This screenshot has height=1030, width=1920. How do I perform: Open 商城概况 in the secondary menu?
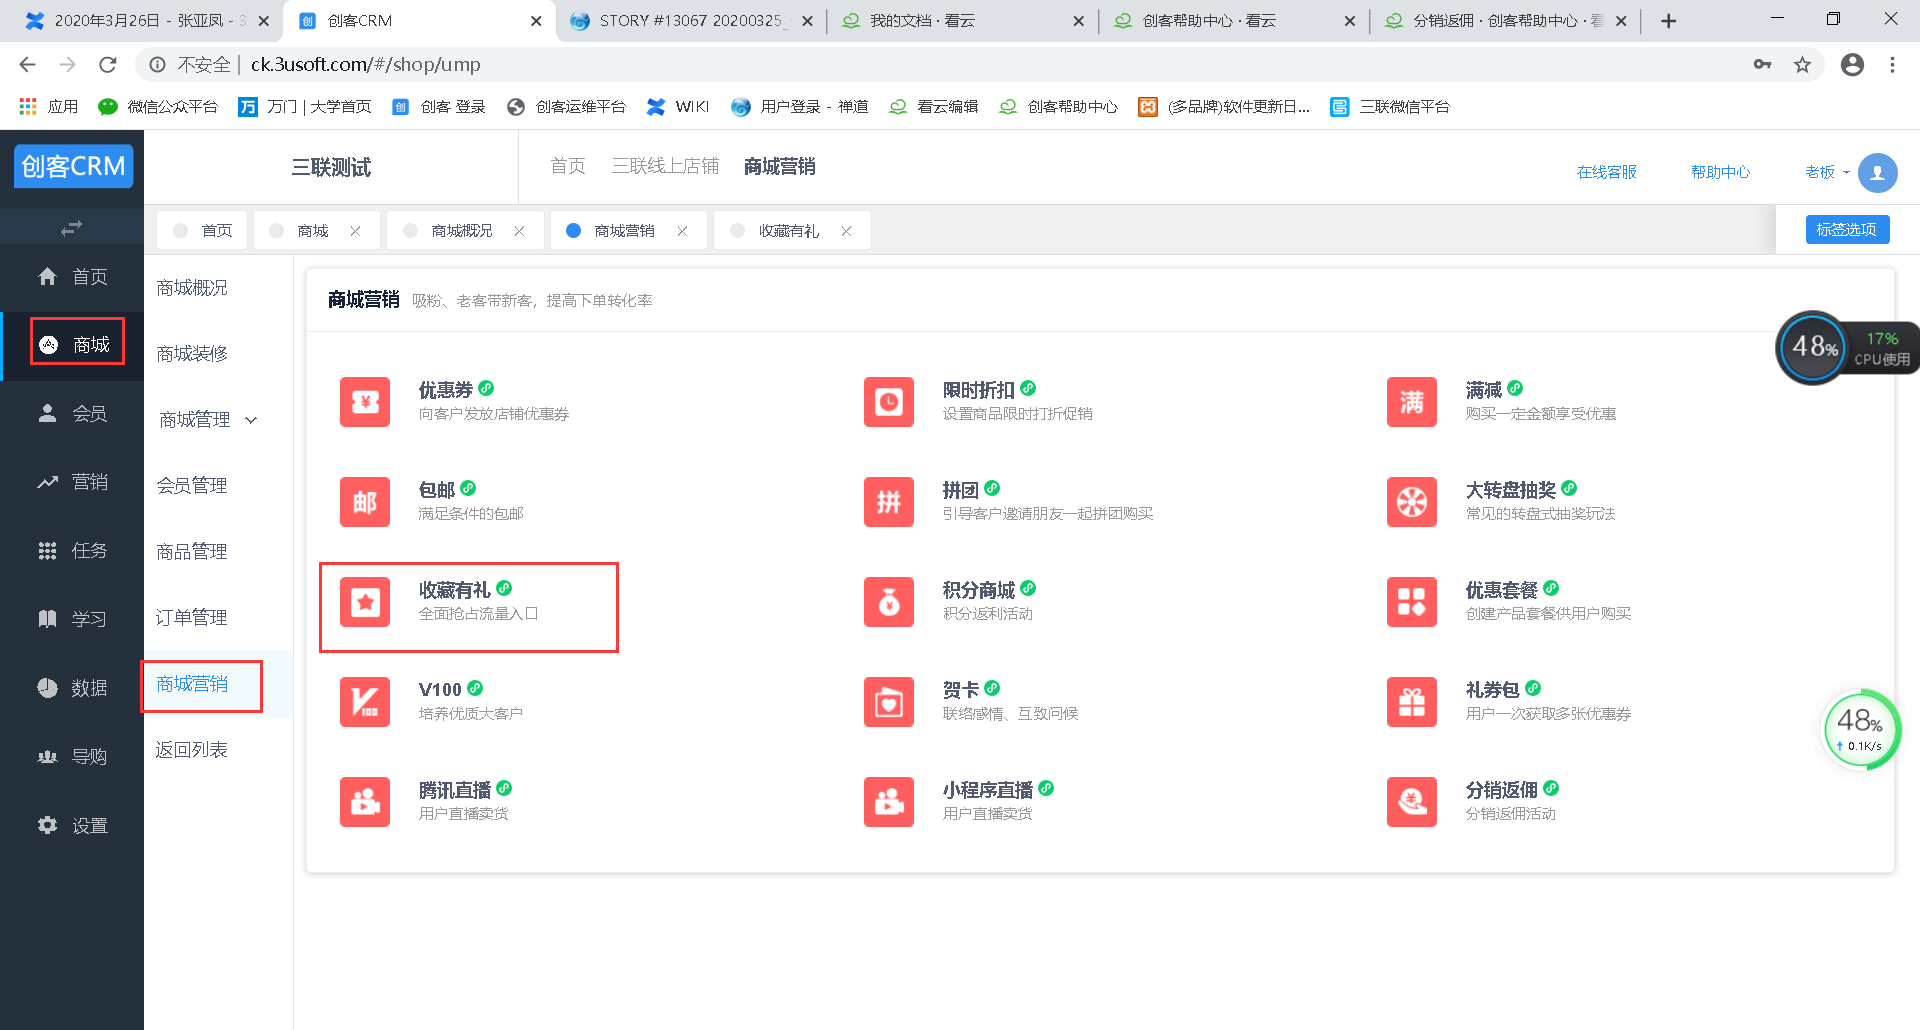point(192,288)
